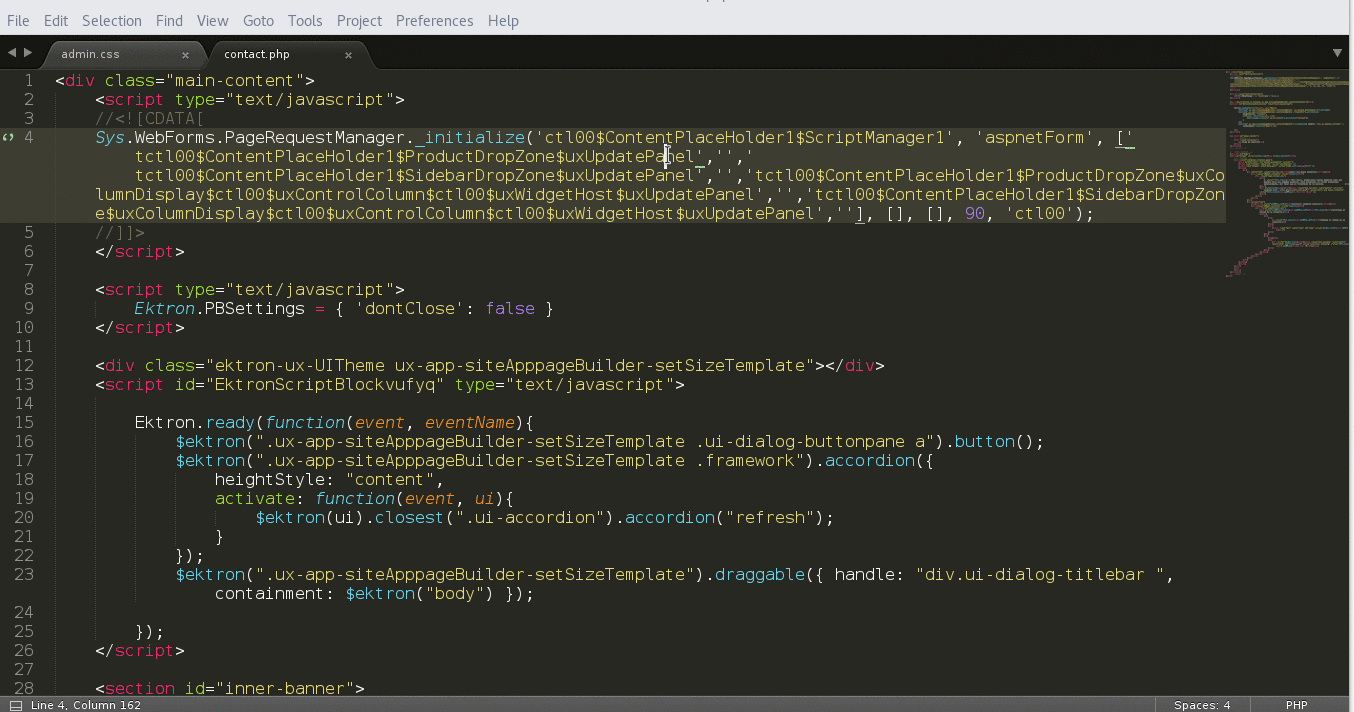1354x712 pixels.
Task: Open the Tools menu
Action: [305, 20]
